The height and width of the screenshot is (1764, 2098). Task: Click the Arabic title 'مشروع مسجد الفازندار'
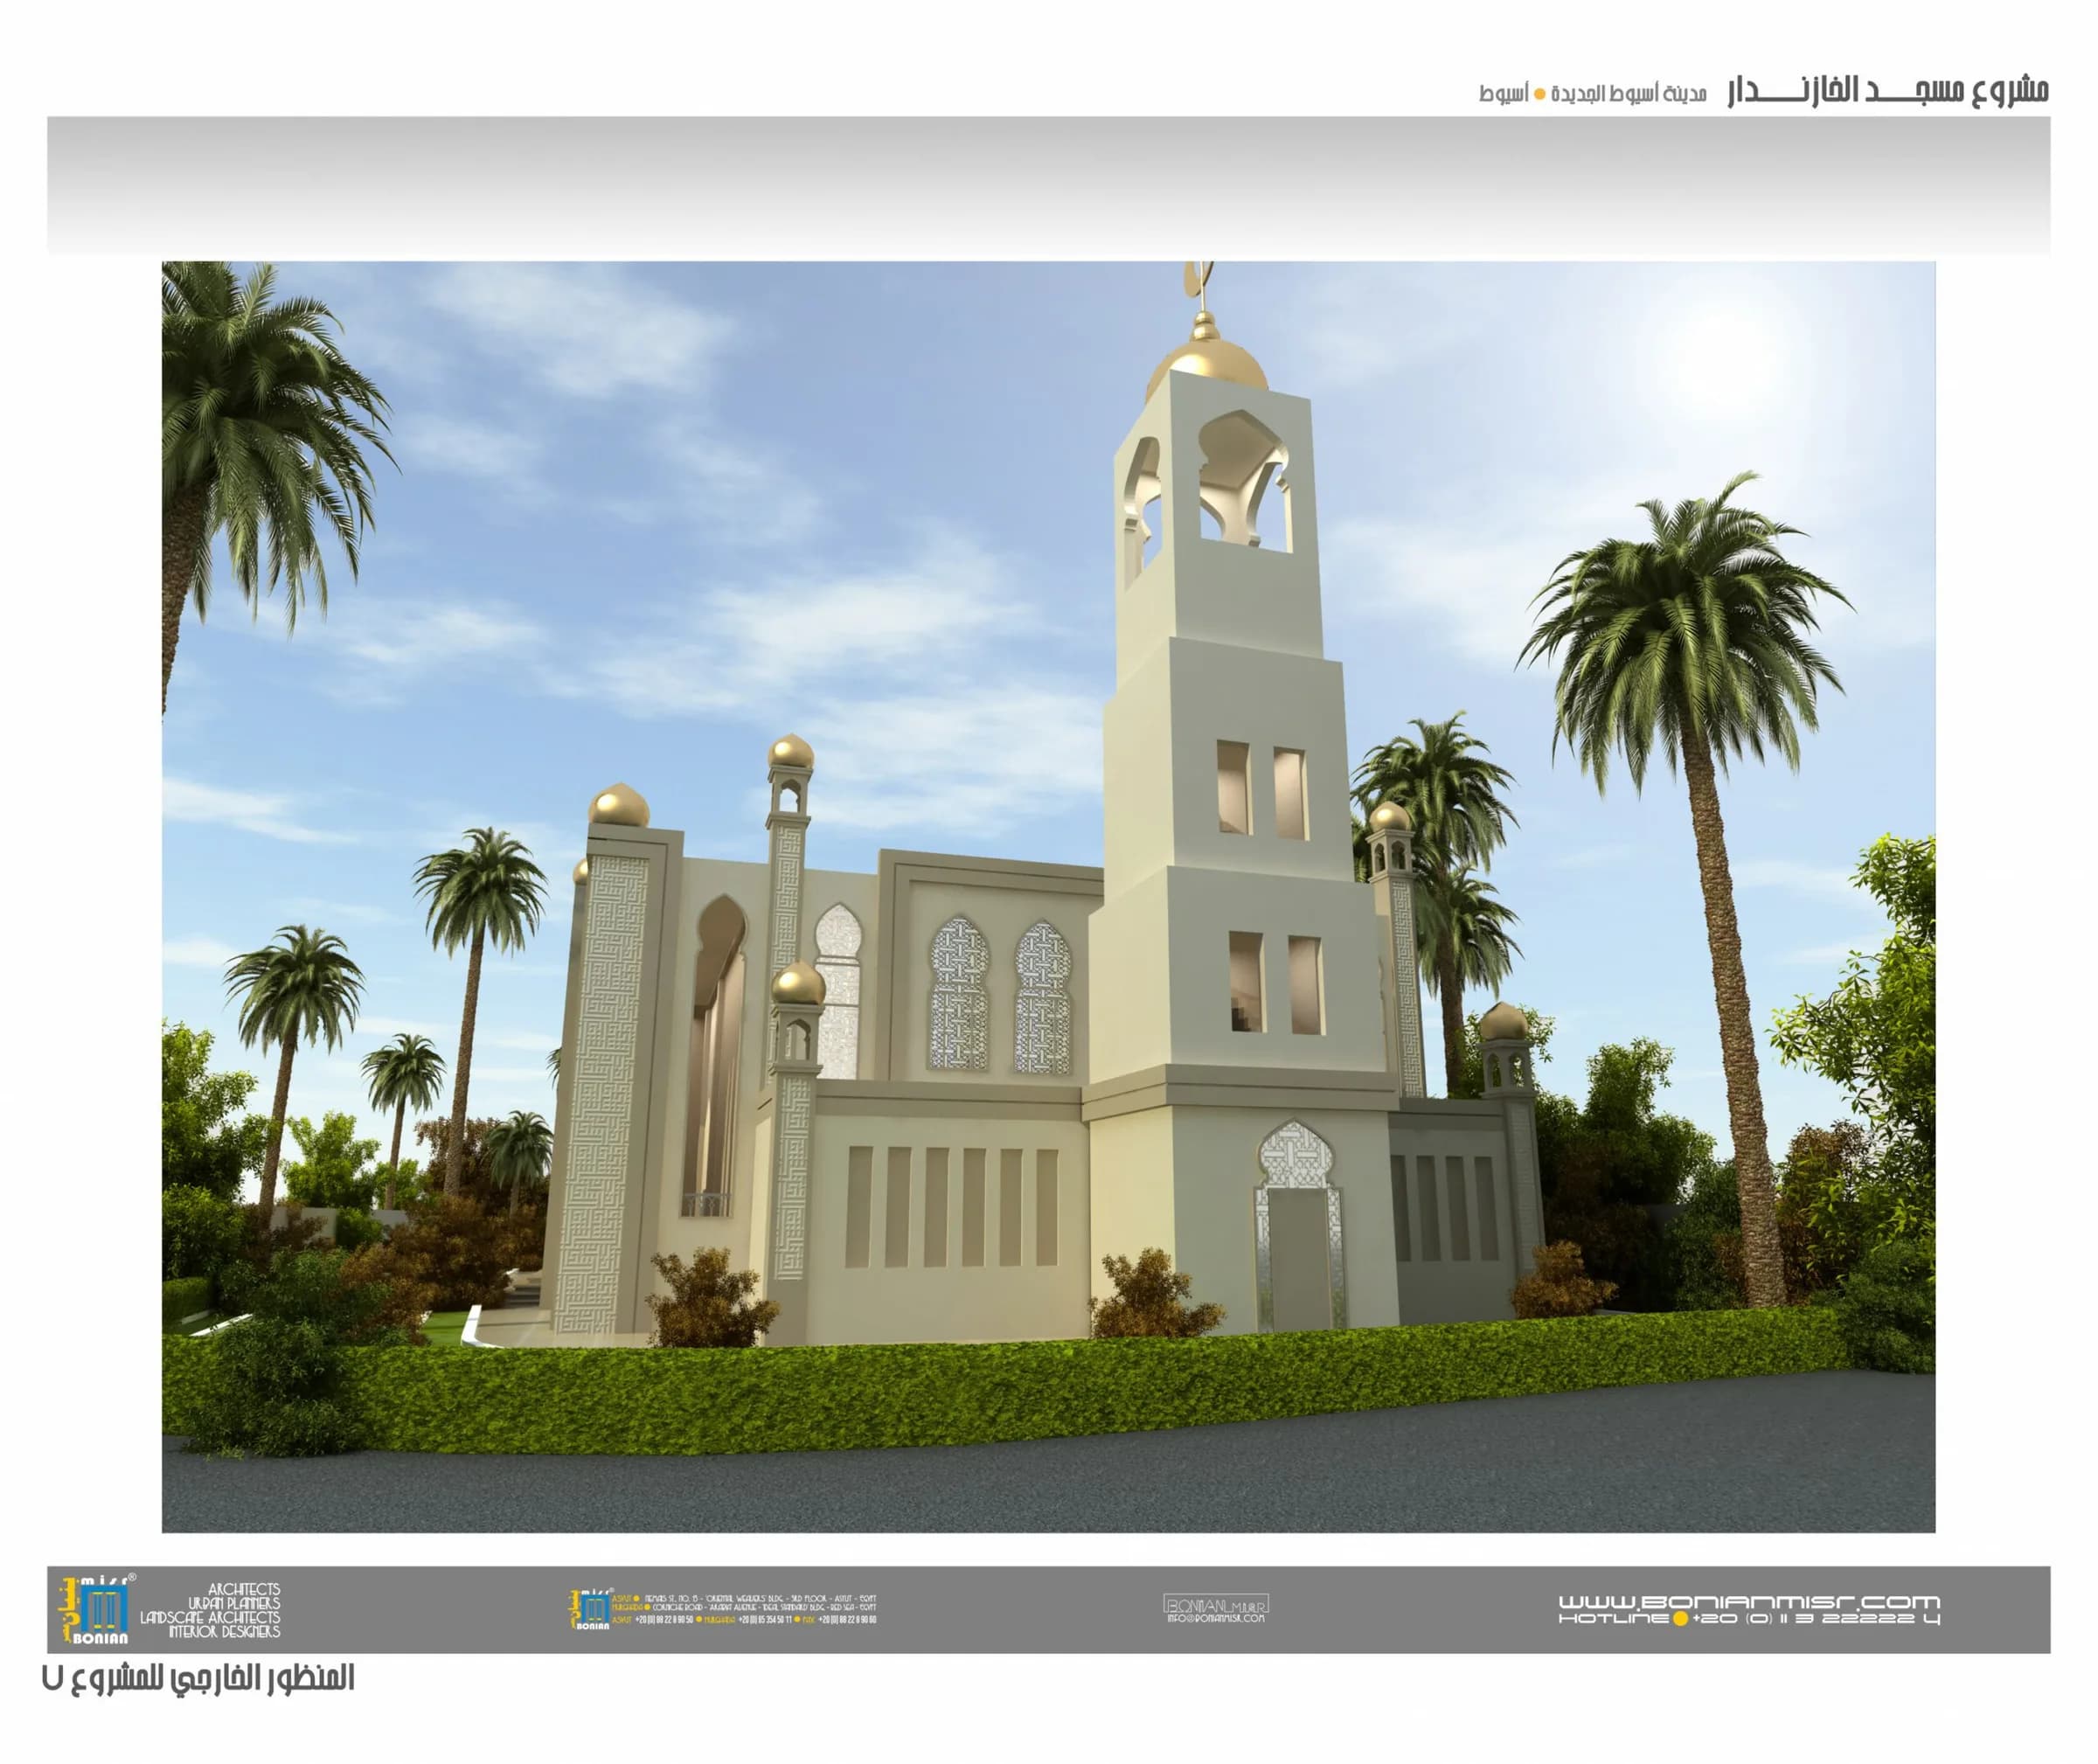pos(1888,91)
